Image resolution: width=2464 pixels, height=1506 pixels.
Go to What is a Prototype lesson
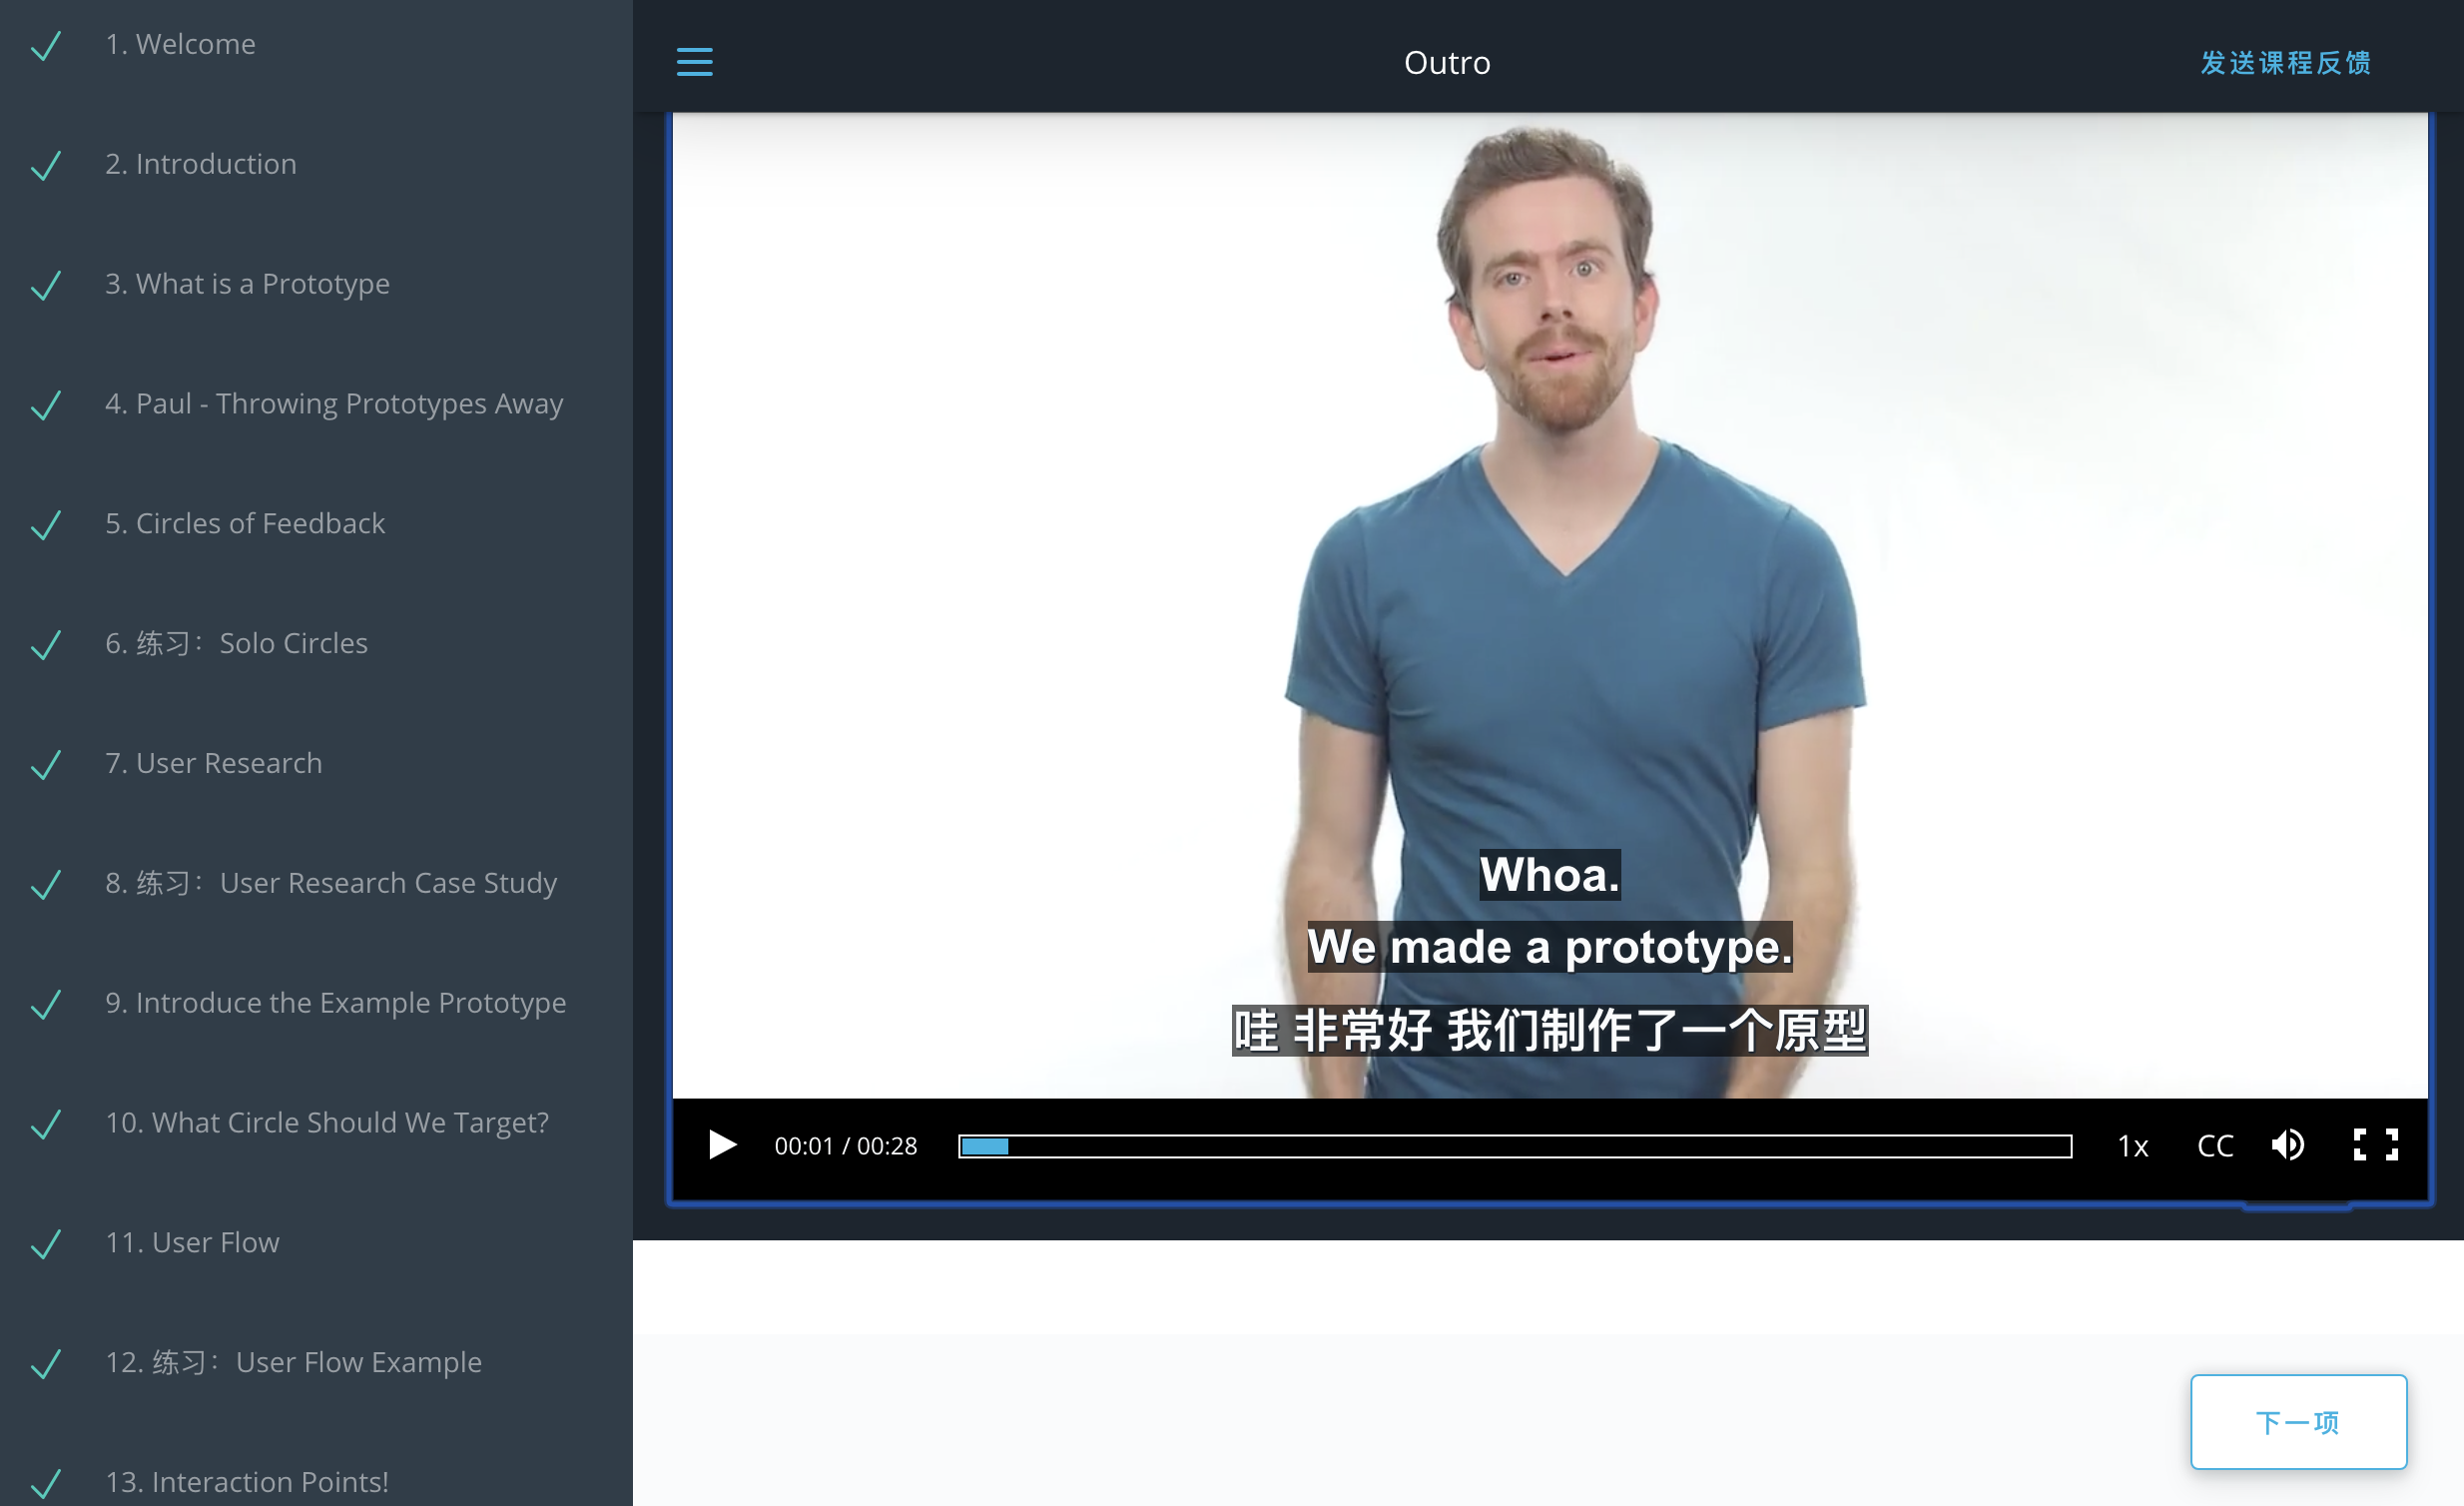click(x=247, y=284)
